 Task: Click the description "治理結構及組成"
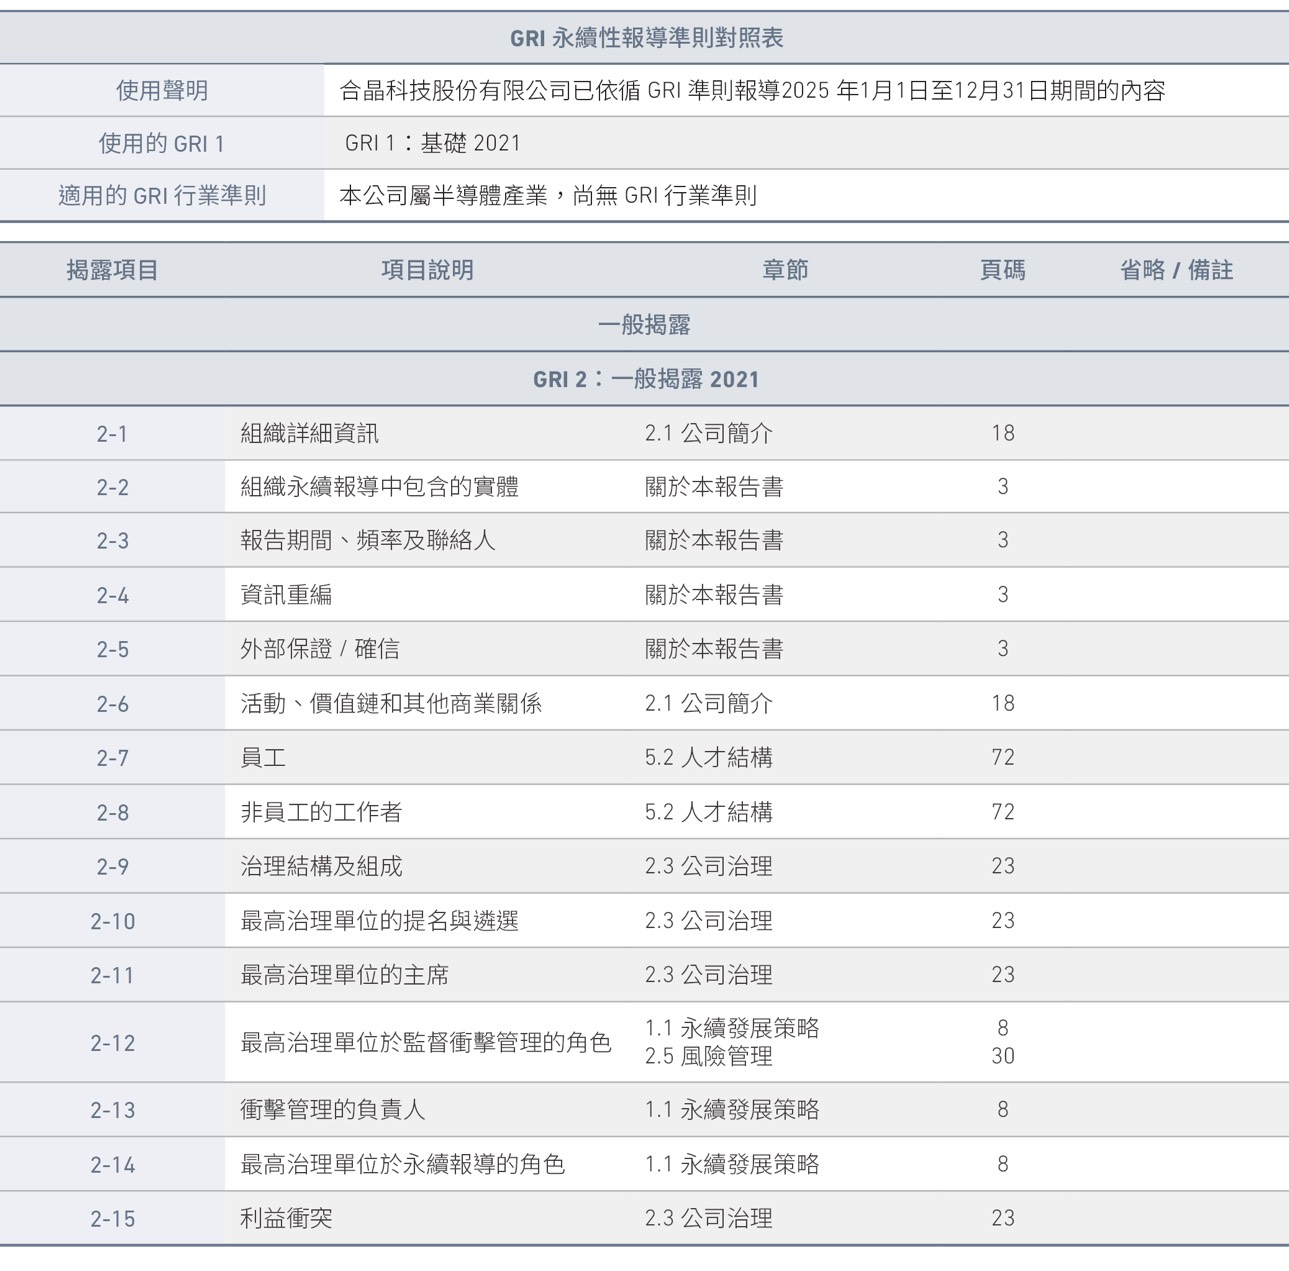coord(321,866)
